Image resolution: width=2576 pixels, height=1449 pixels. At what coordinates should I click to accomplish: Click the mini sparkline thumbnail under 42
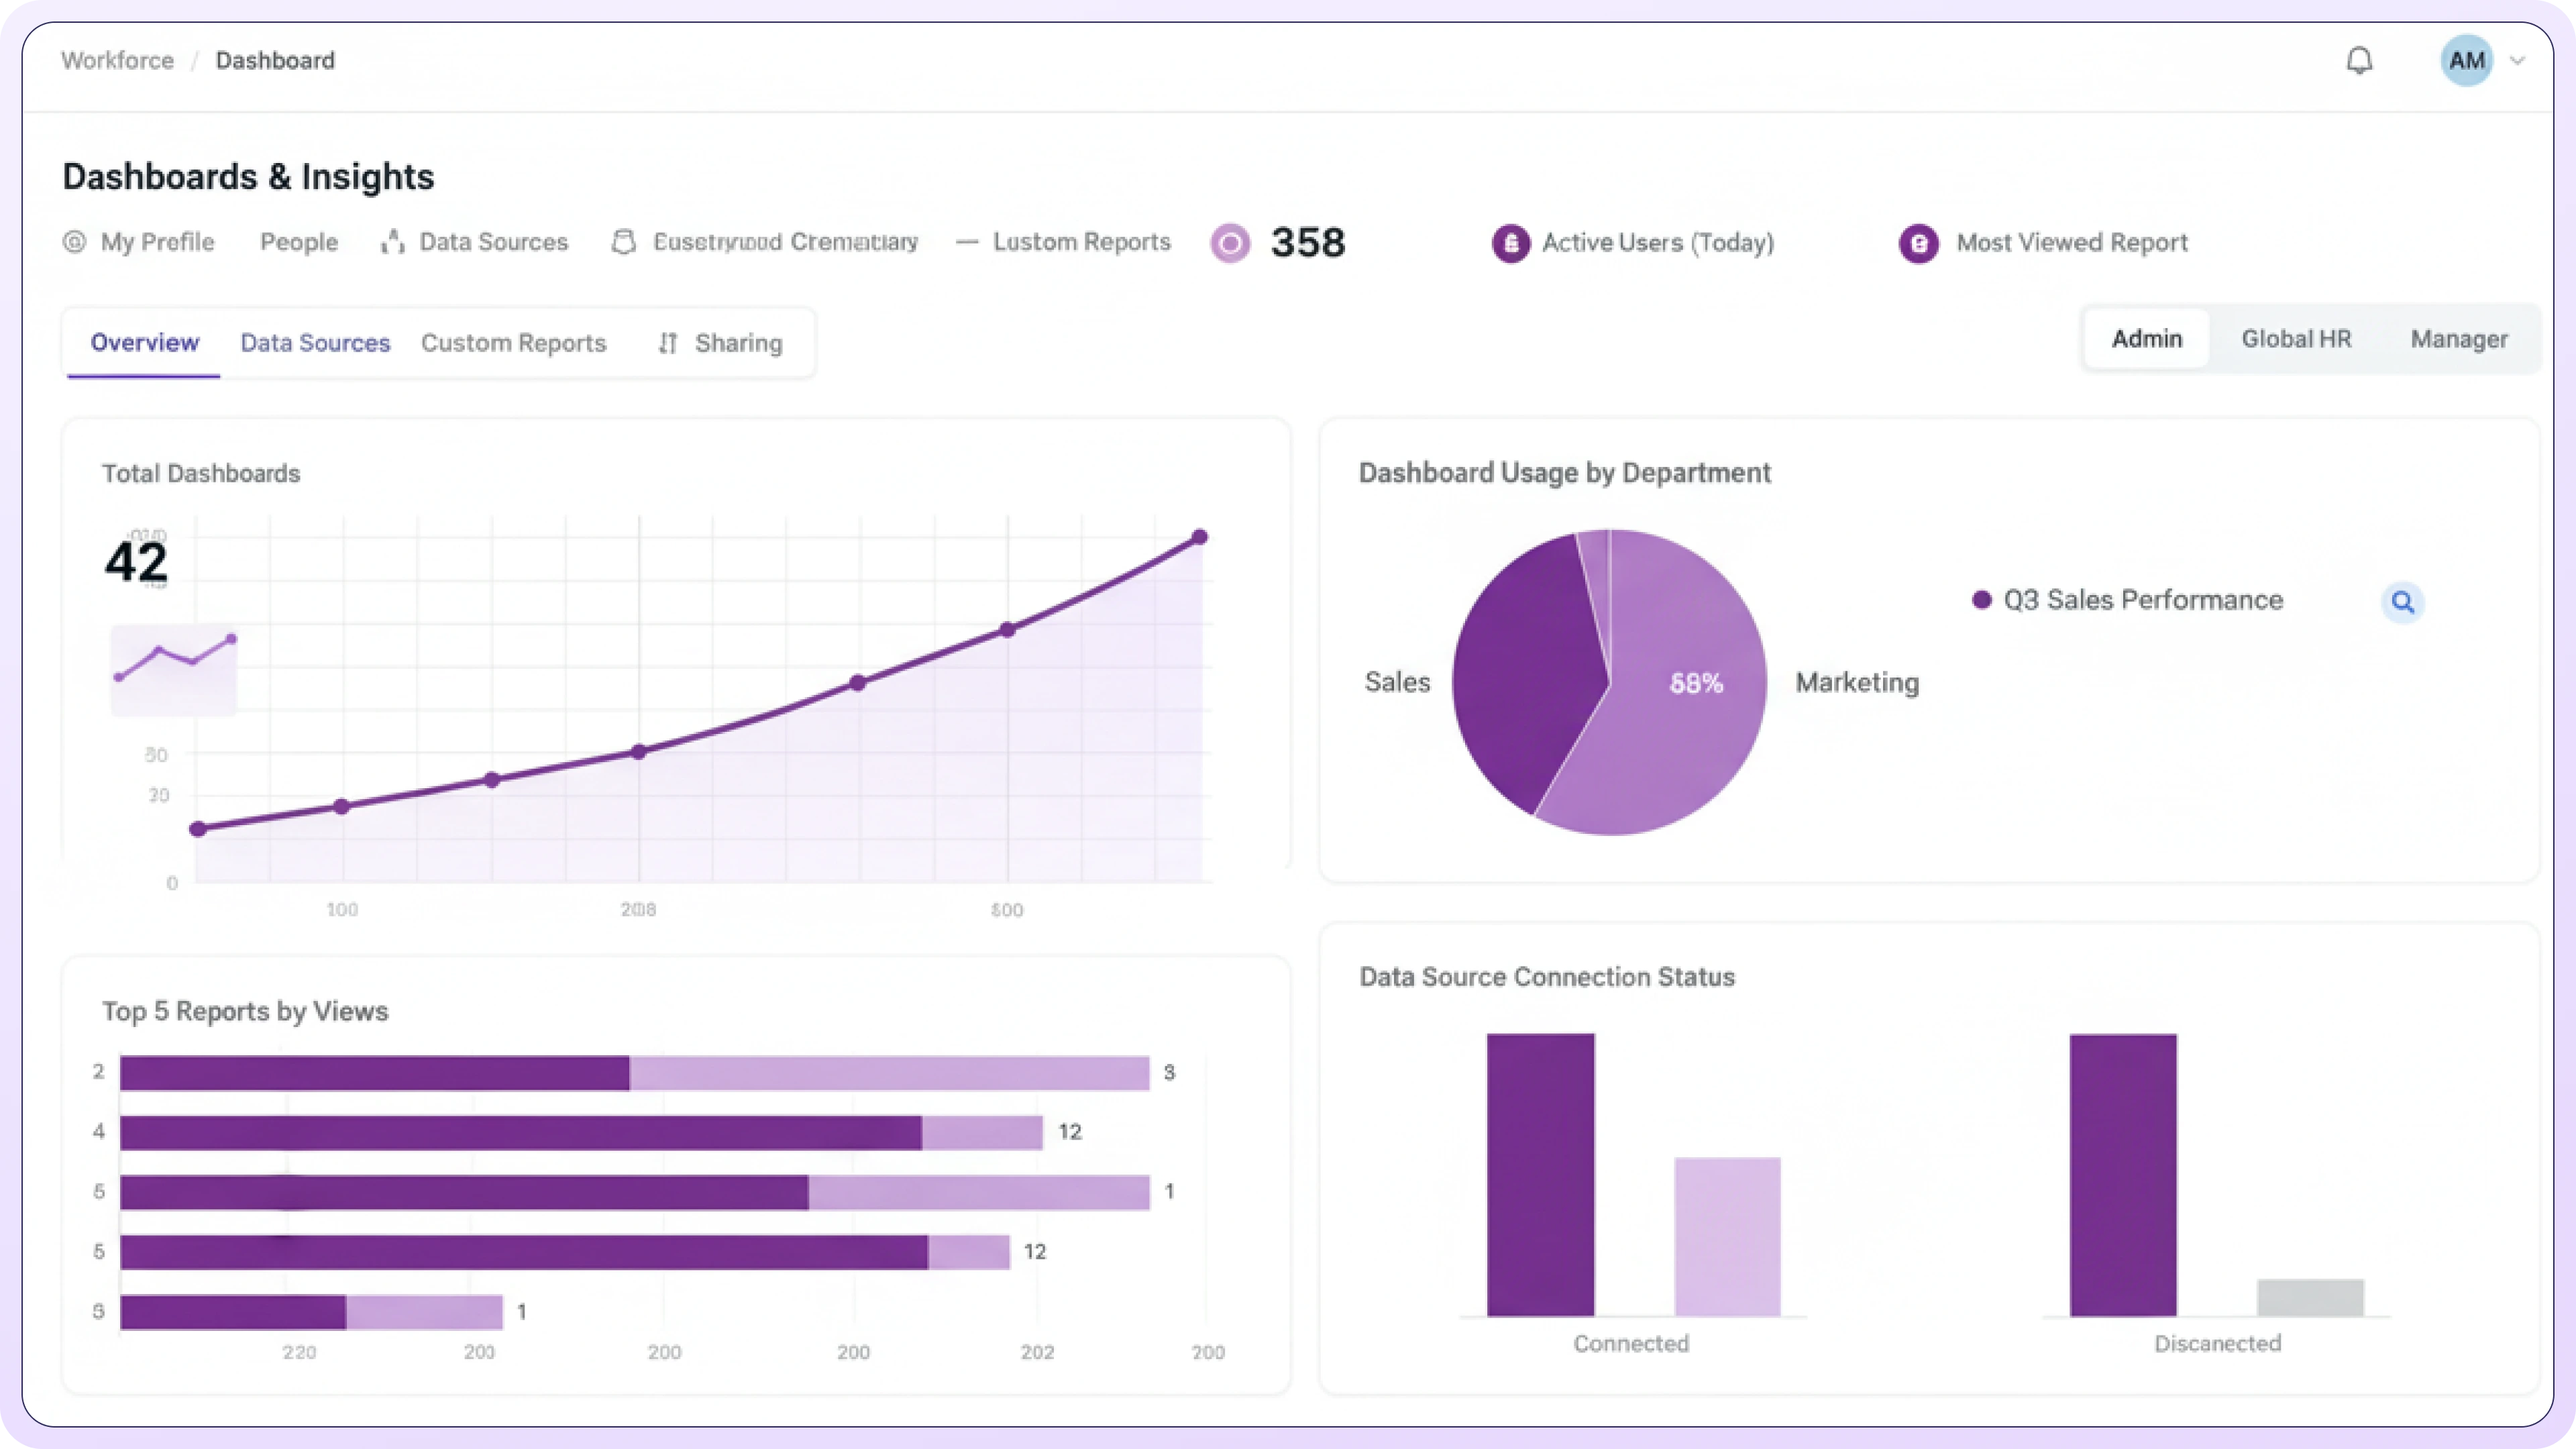tap(174, 669)
